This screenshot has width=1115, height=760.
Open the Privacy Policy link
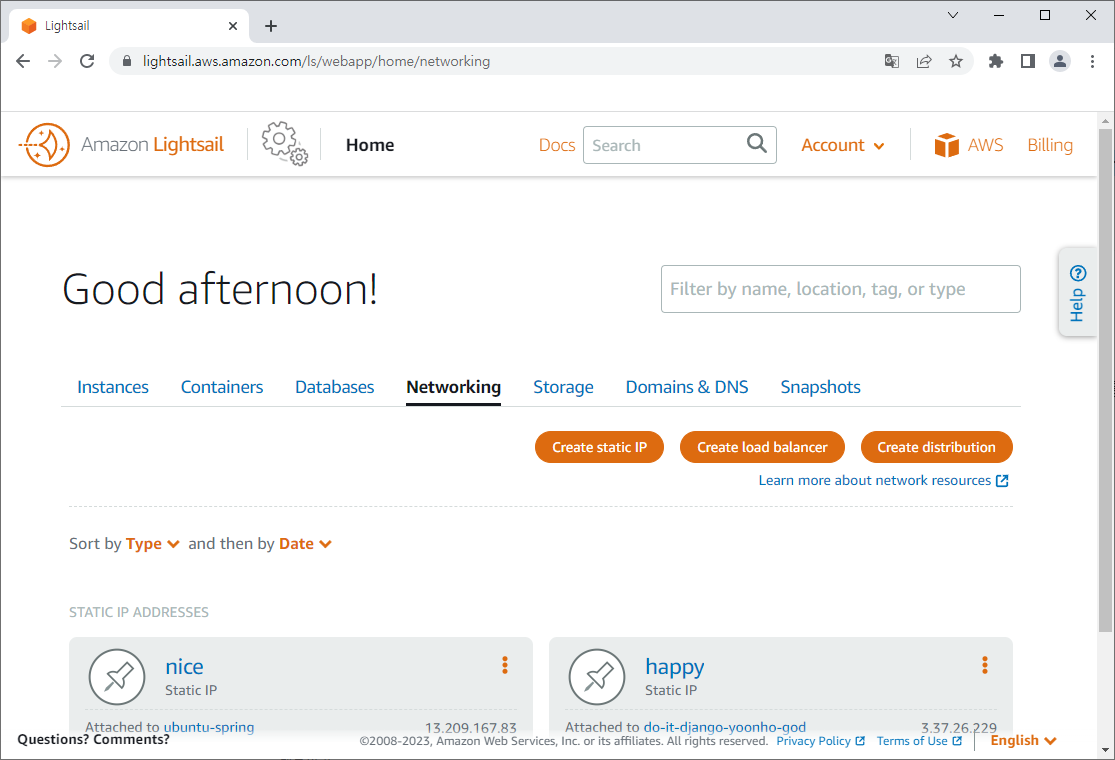[821, 741]
